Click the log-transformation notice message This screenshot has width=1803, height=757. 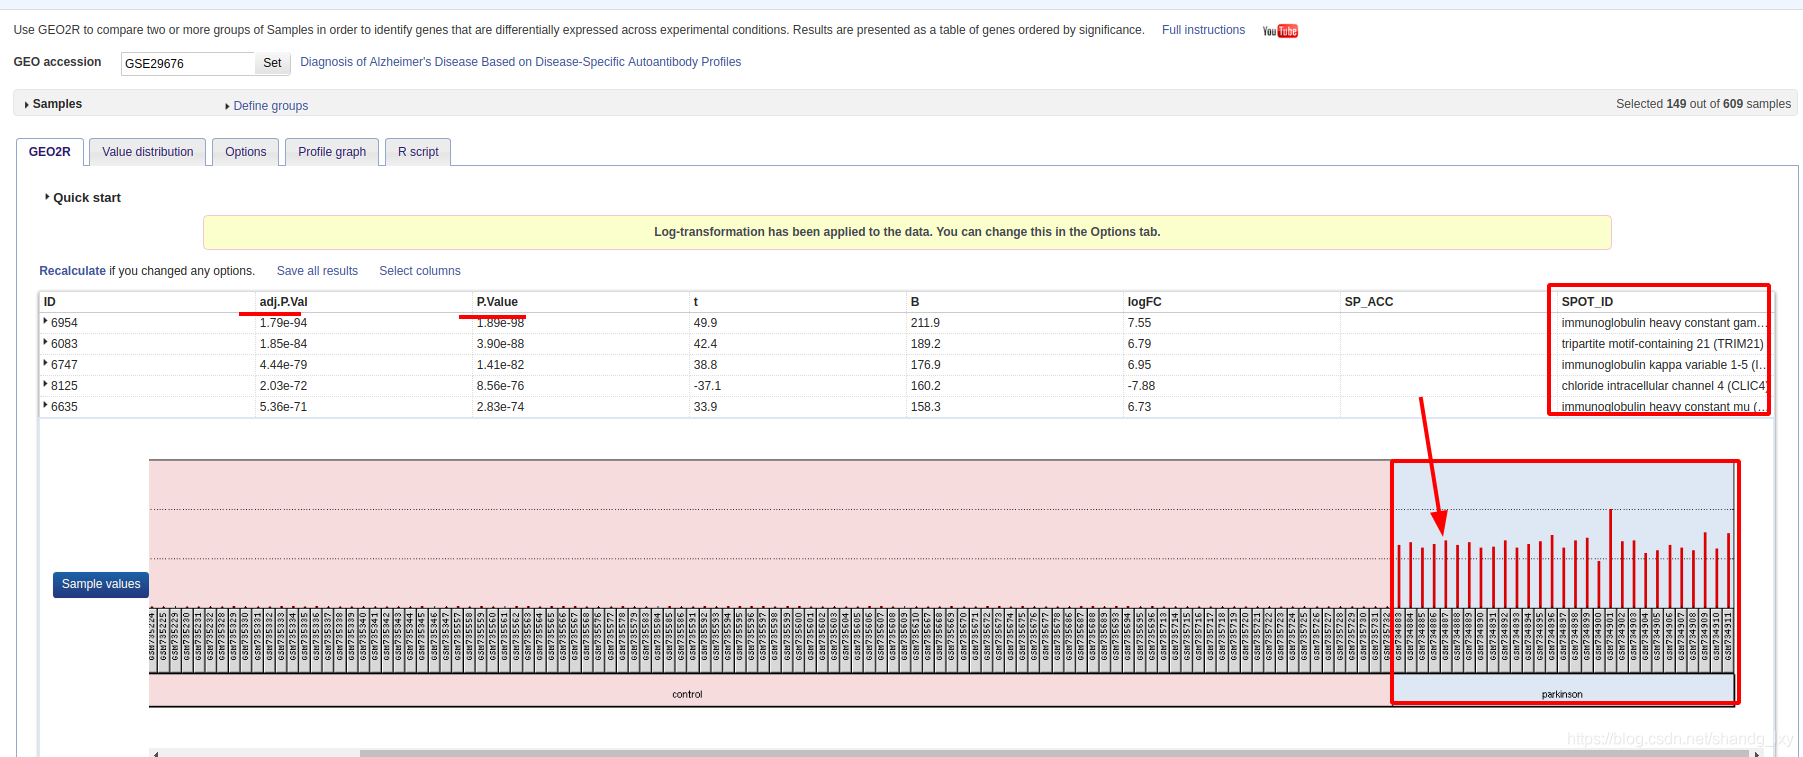click(x=907, y=232)
